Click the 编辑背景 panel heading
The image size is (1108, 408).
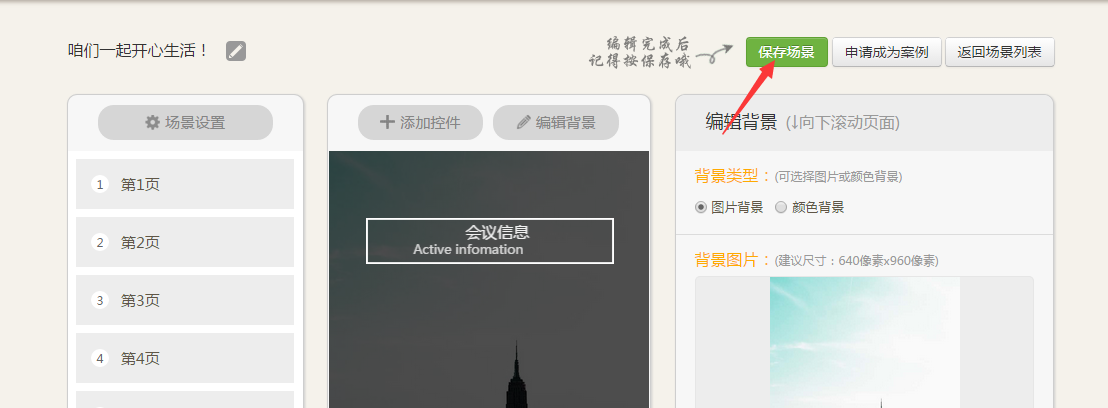coord(741,122)
